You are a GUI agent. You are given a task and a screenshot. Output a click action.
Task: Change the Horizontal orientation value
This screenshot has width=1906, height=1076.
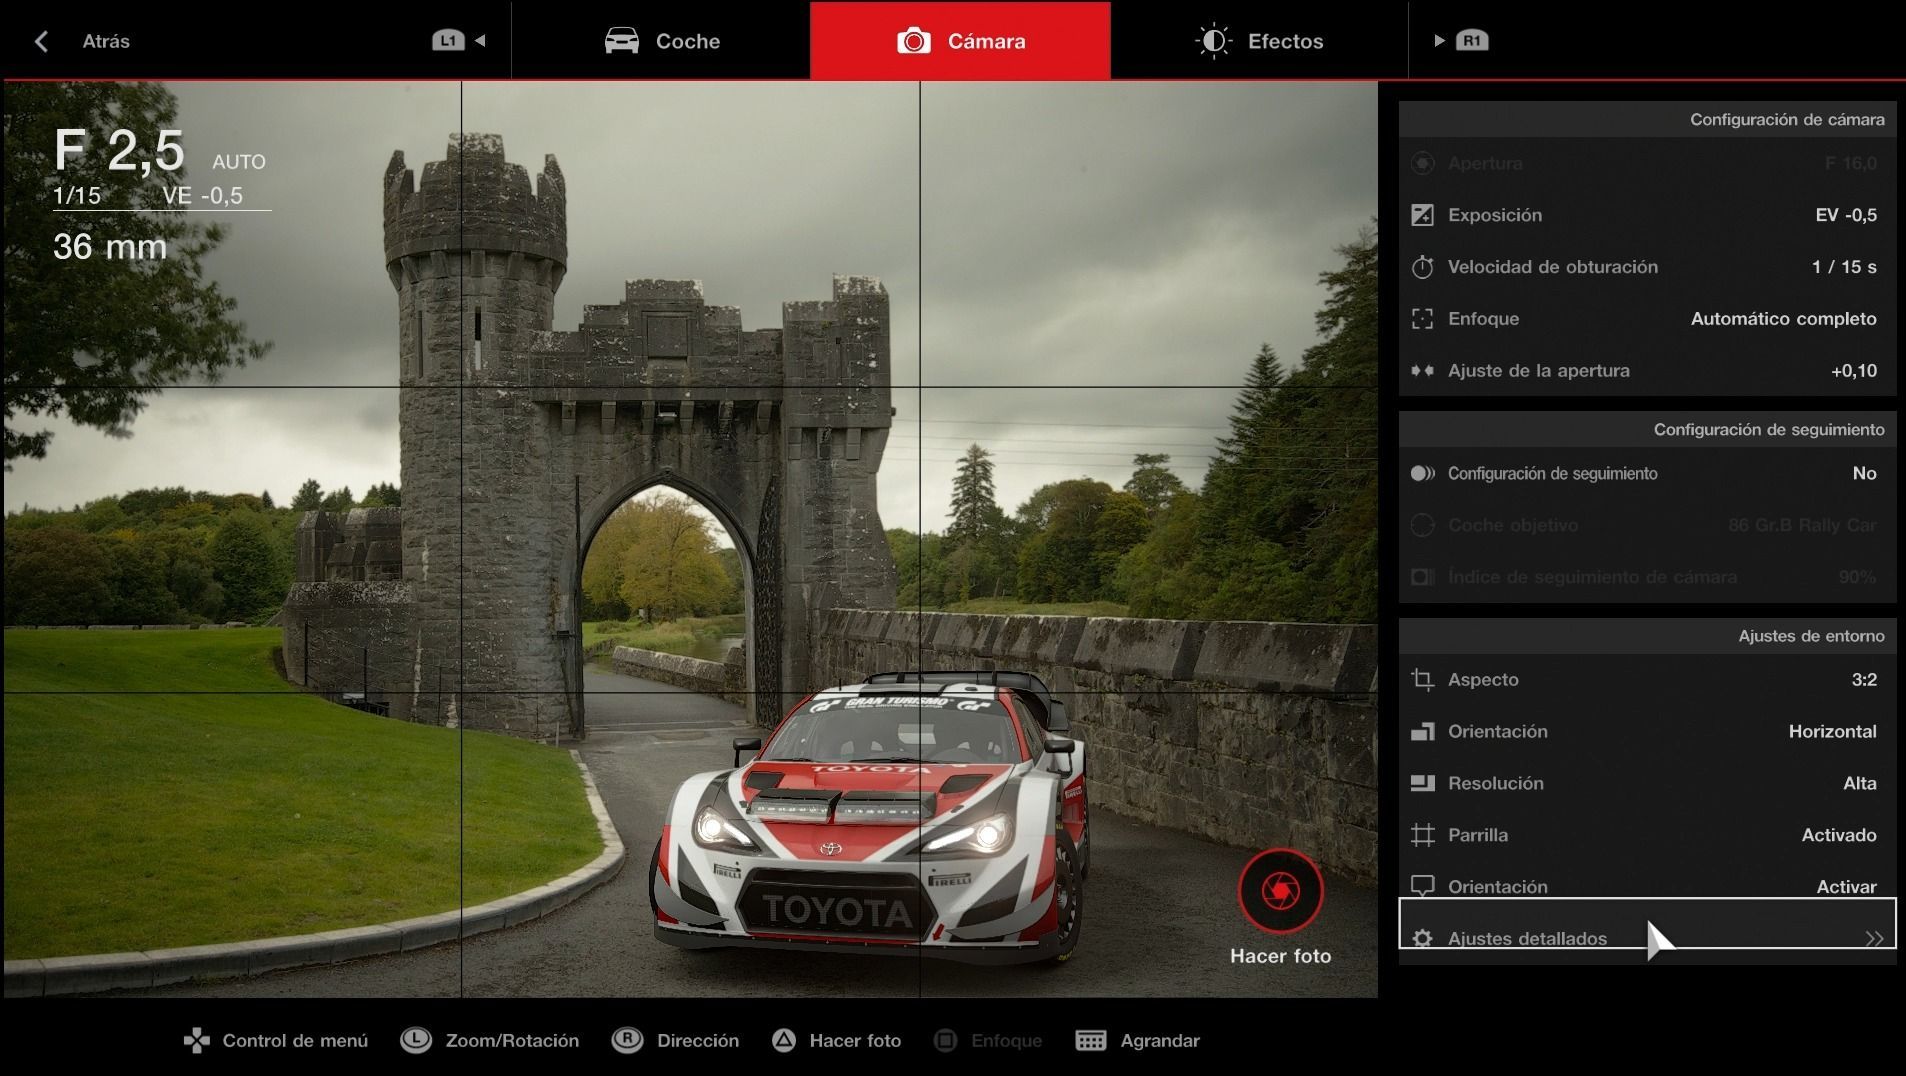(1831, 731)
